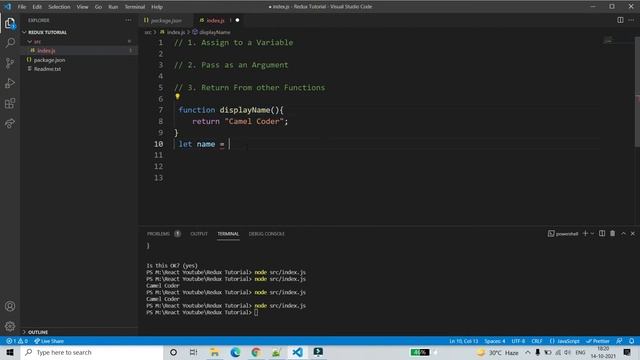The image size is (640, 360).
Task: Open File Explorer from taskbar
Action: tap(214, 352)
